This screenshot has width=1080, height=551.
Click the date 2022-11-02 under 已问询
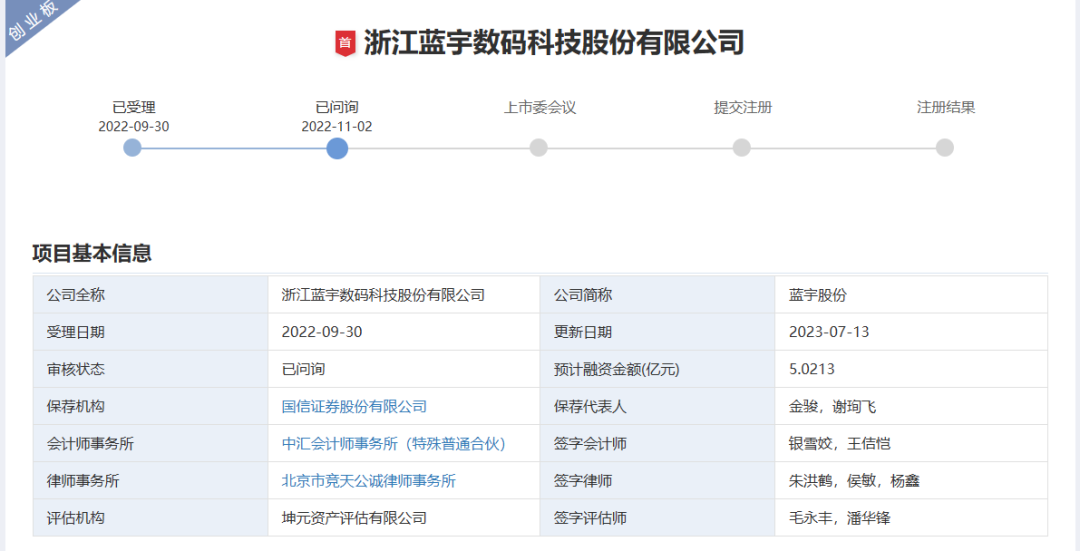click(x=337, y=127)
